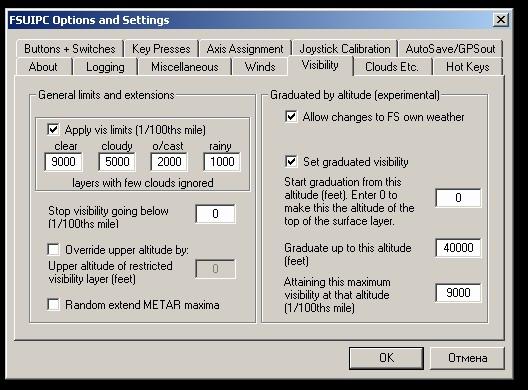Open the Clouds Etc. tab

click(392, 67)
